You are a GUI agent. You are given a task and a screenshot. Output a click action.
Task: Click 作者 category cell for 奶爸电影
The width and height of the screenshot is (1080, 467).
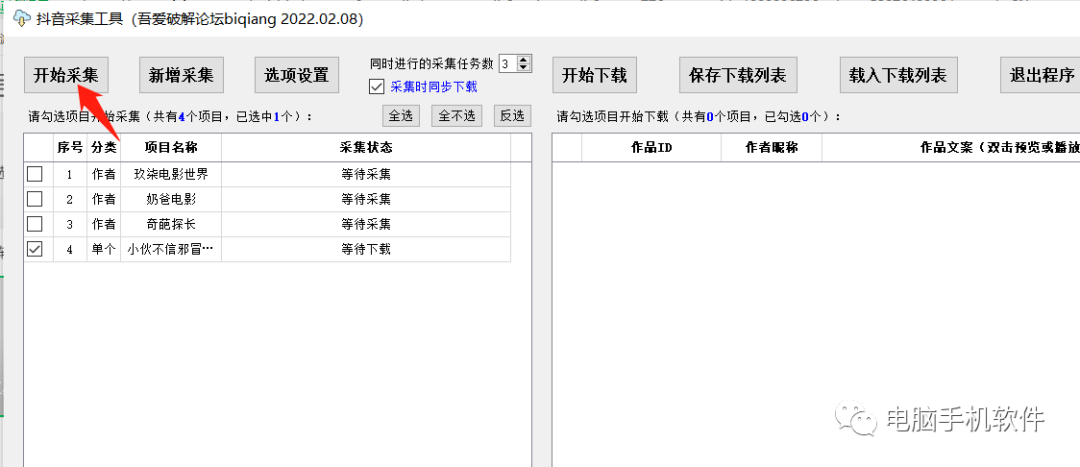(x=103, y=200)
